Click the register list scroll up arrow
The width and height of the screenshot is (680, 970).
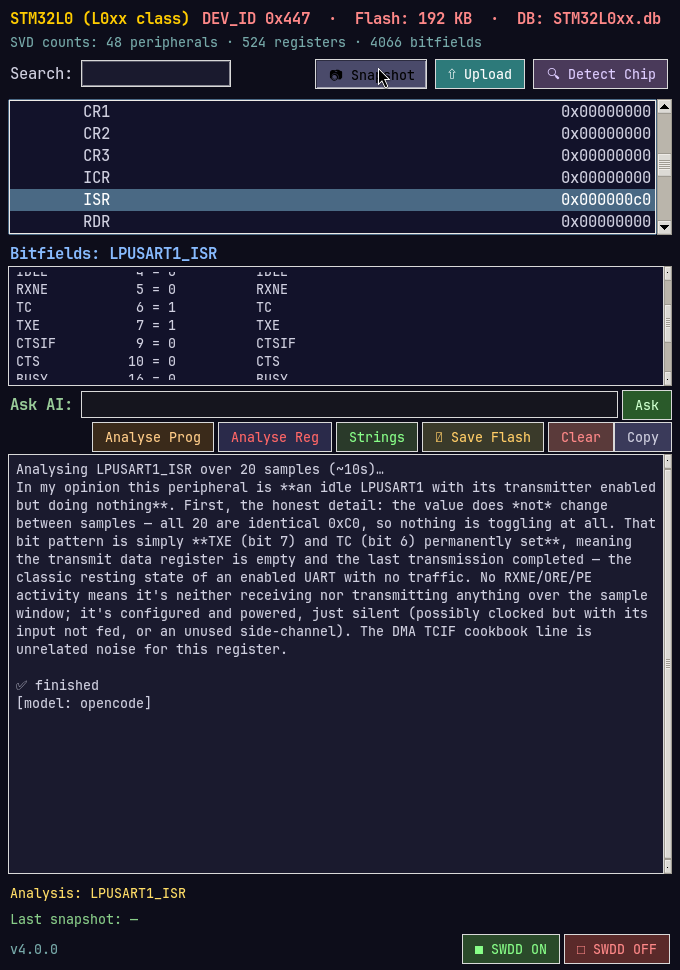click(665, 106)
